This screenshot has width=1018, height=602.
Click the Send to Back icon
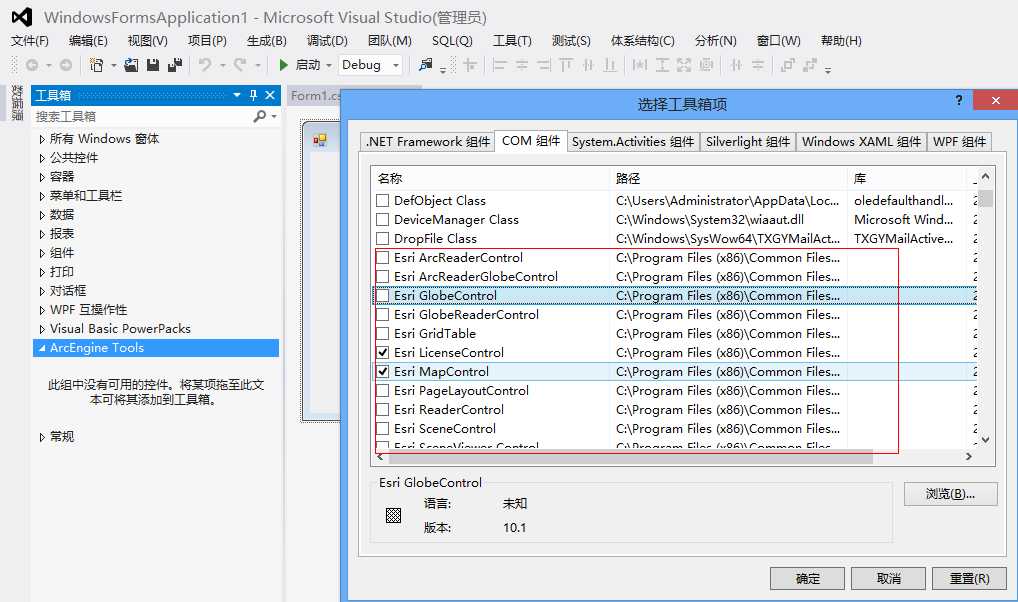810,65
